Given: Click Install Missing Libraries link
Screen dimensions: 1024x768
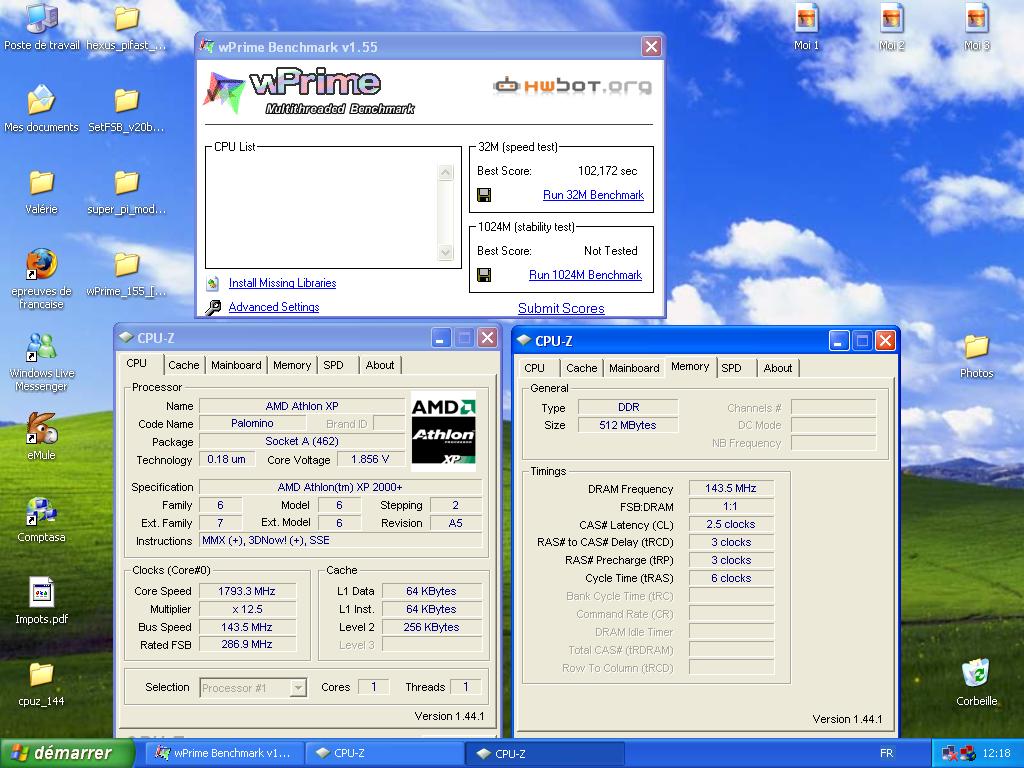Looking at the screenshot, I should pos(282,283).
